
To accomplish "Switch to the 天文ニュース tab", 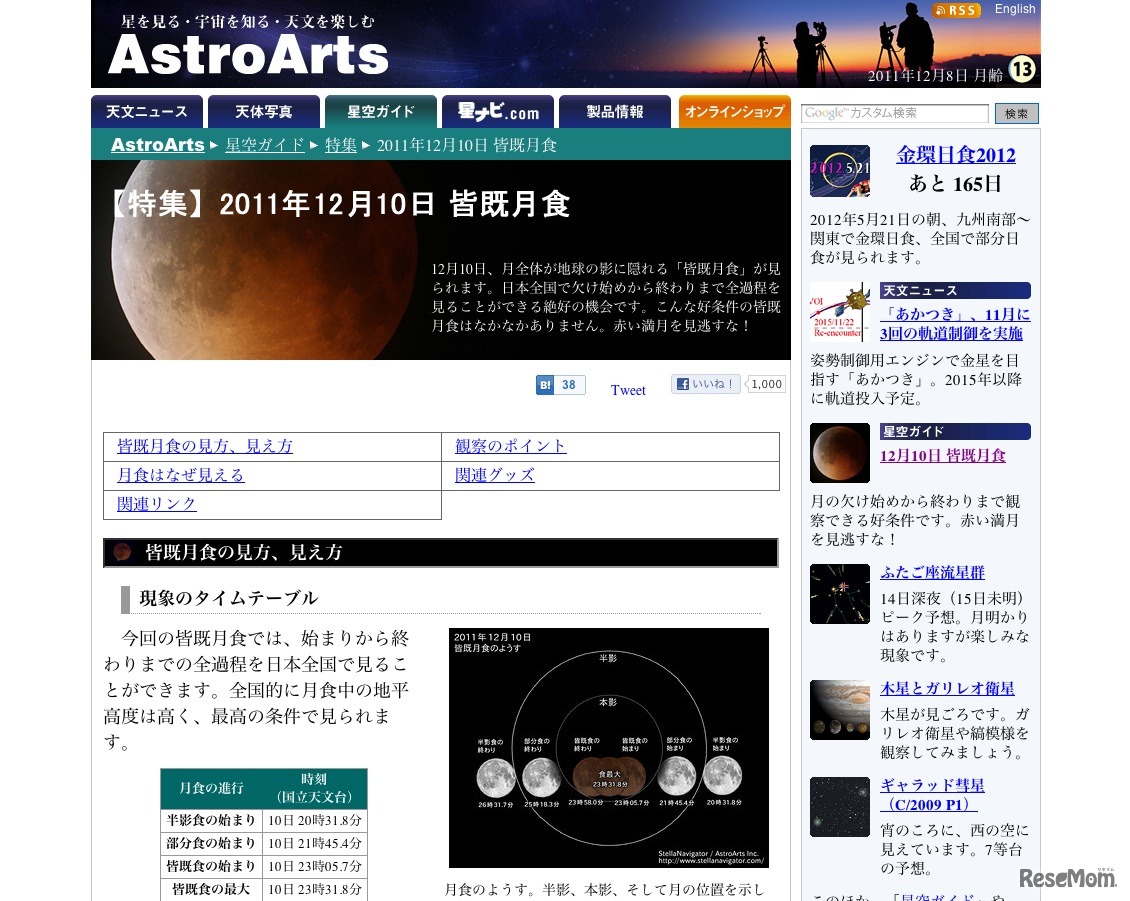I will [x=147, y=112].
